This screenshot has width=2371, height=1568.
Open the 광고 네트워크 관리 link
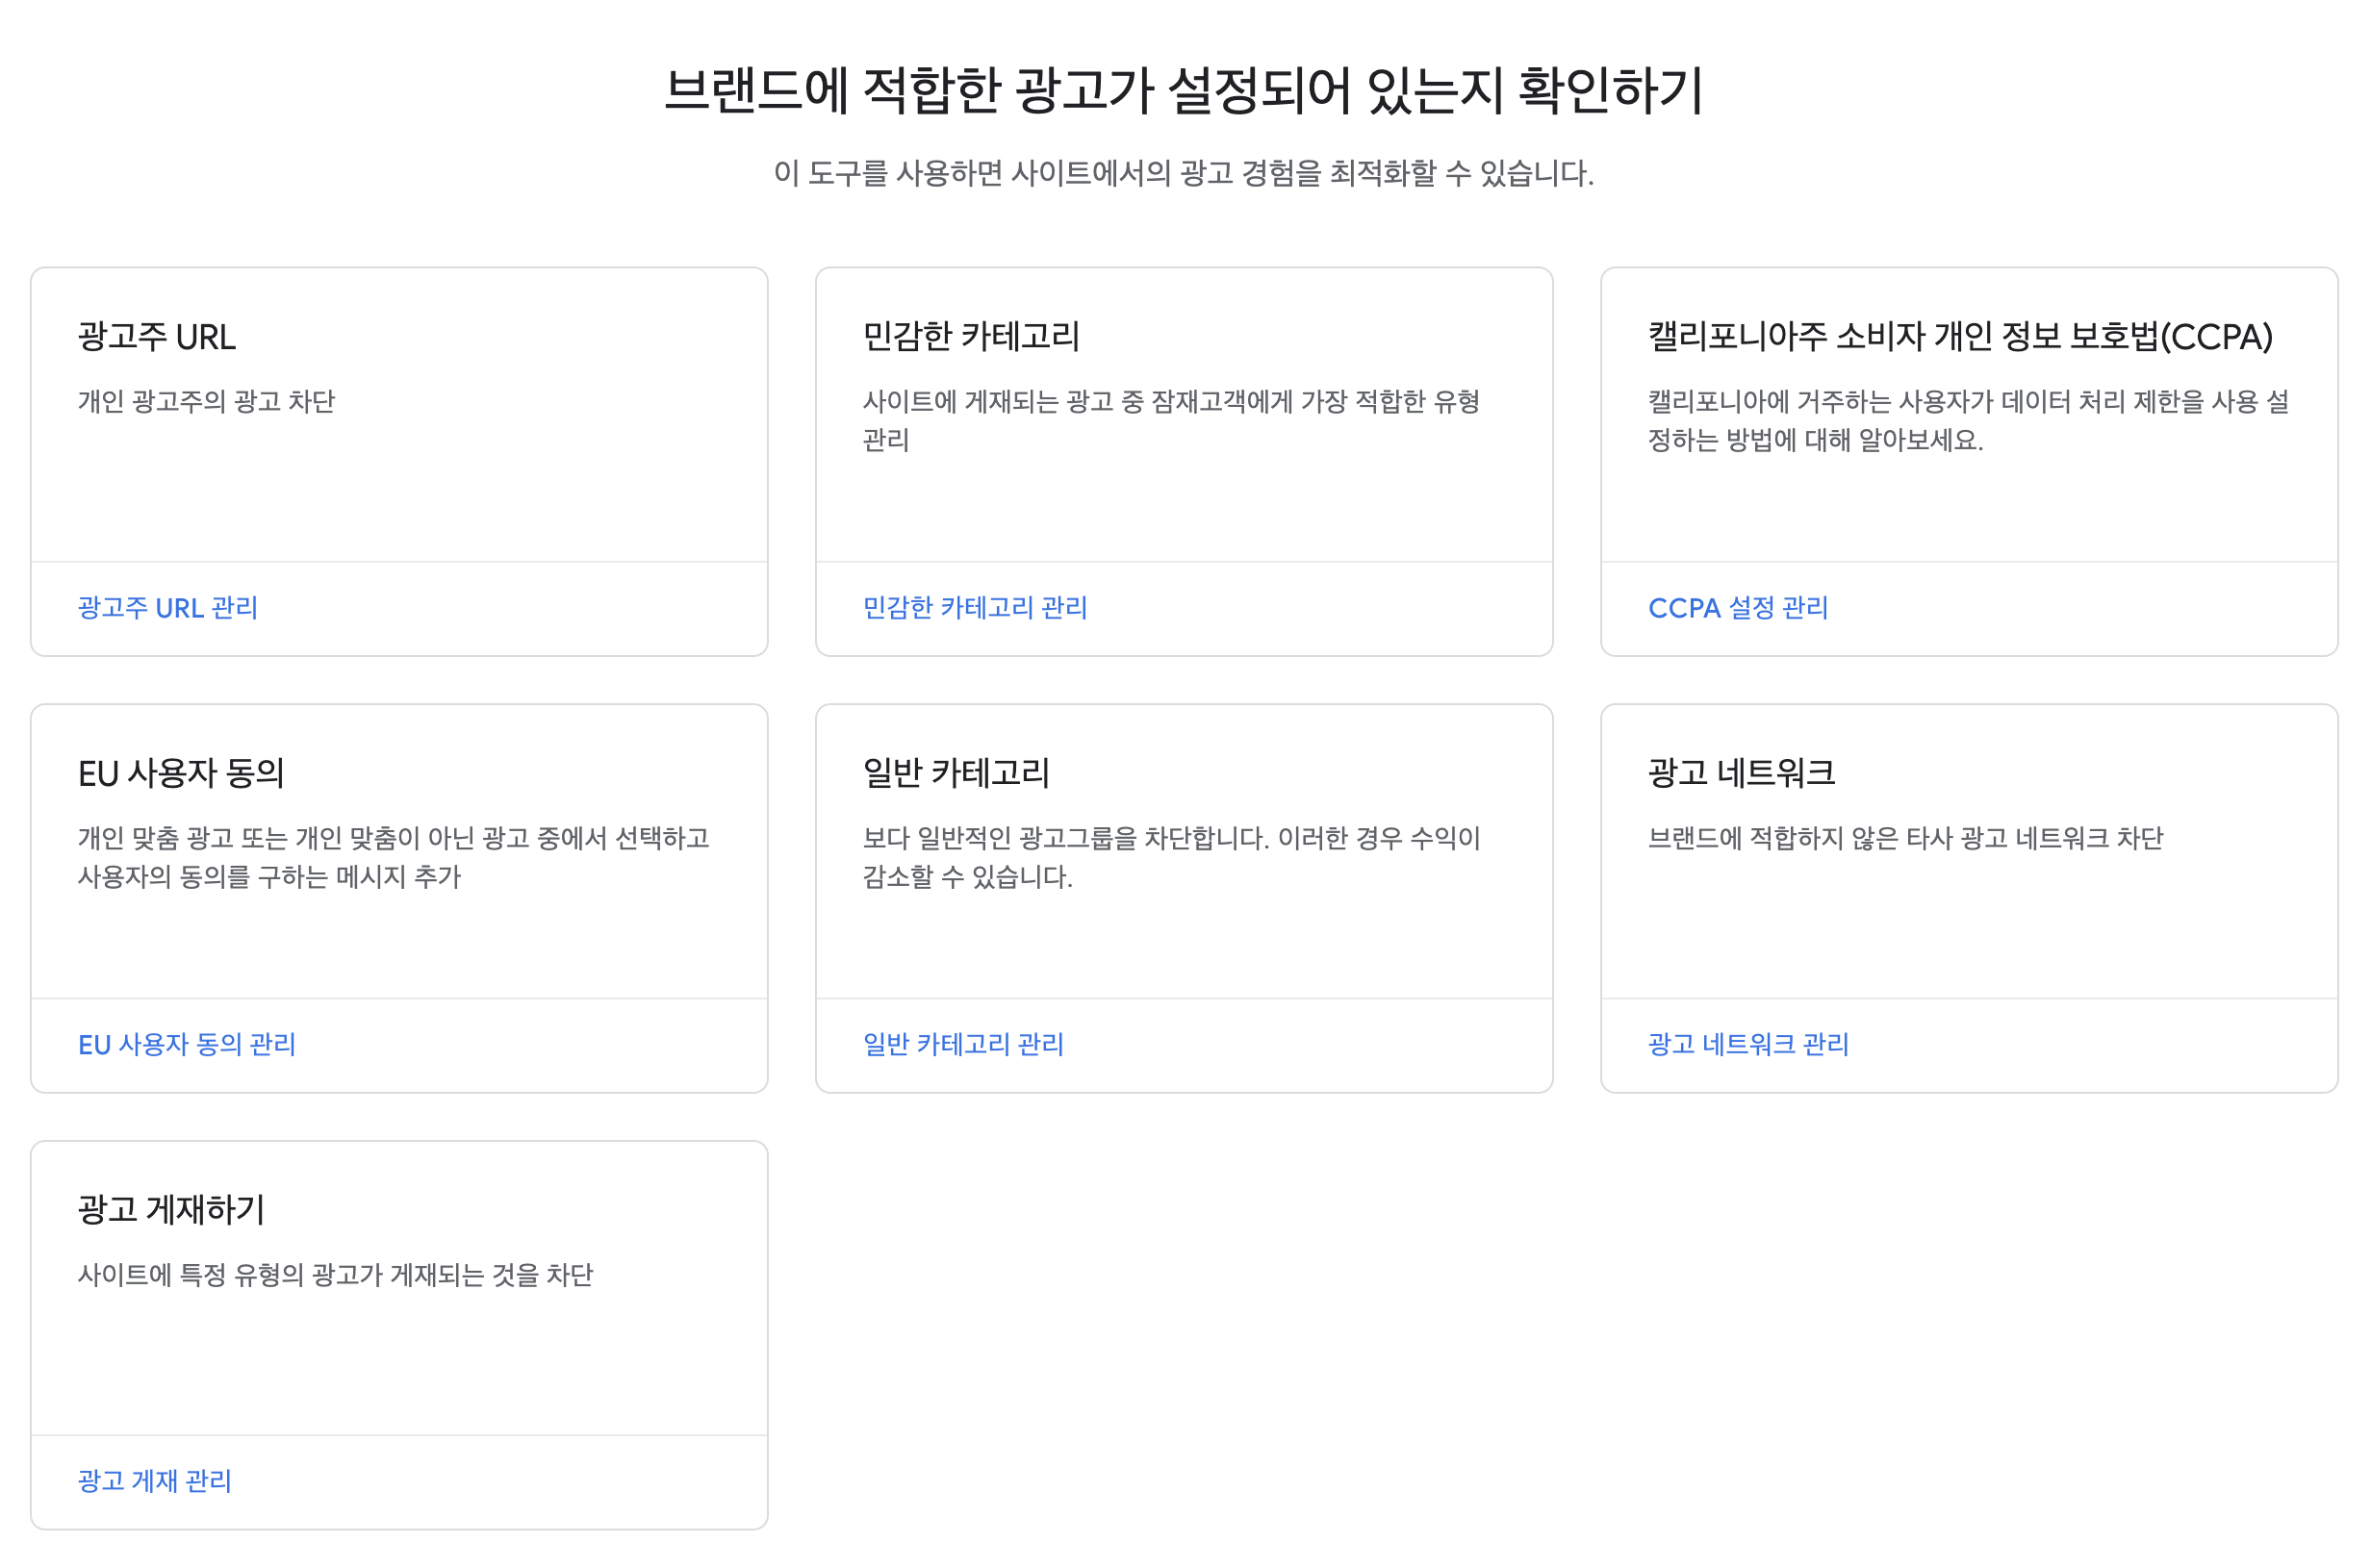tap(1749, 1044)
